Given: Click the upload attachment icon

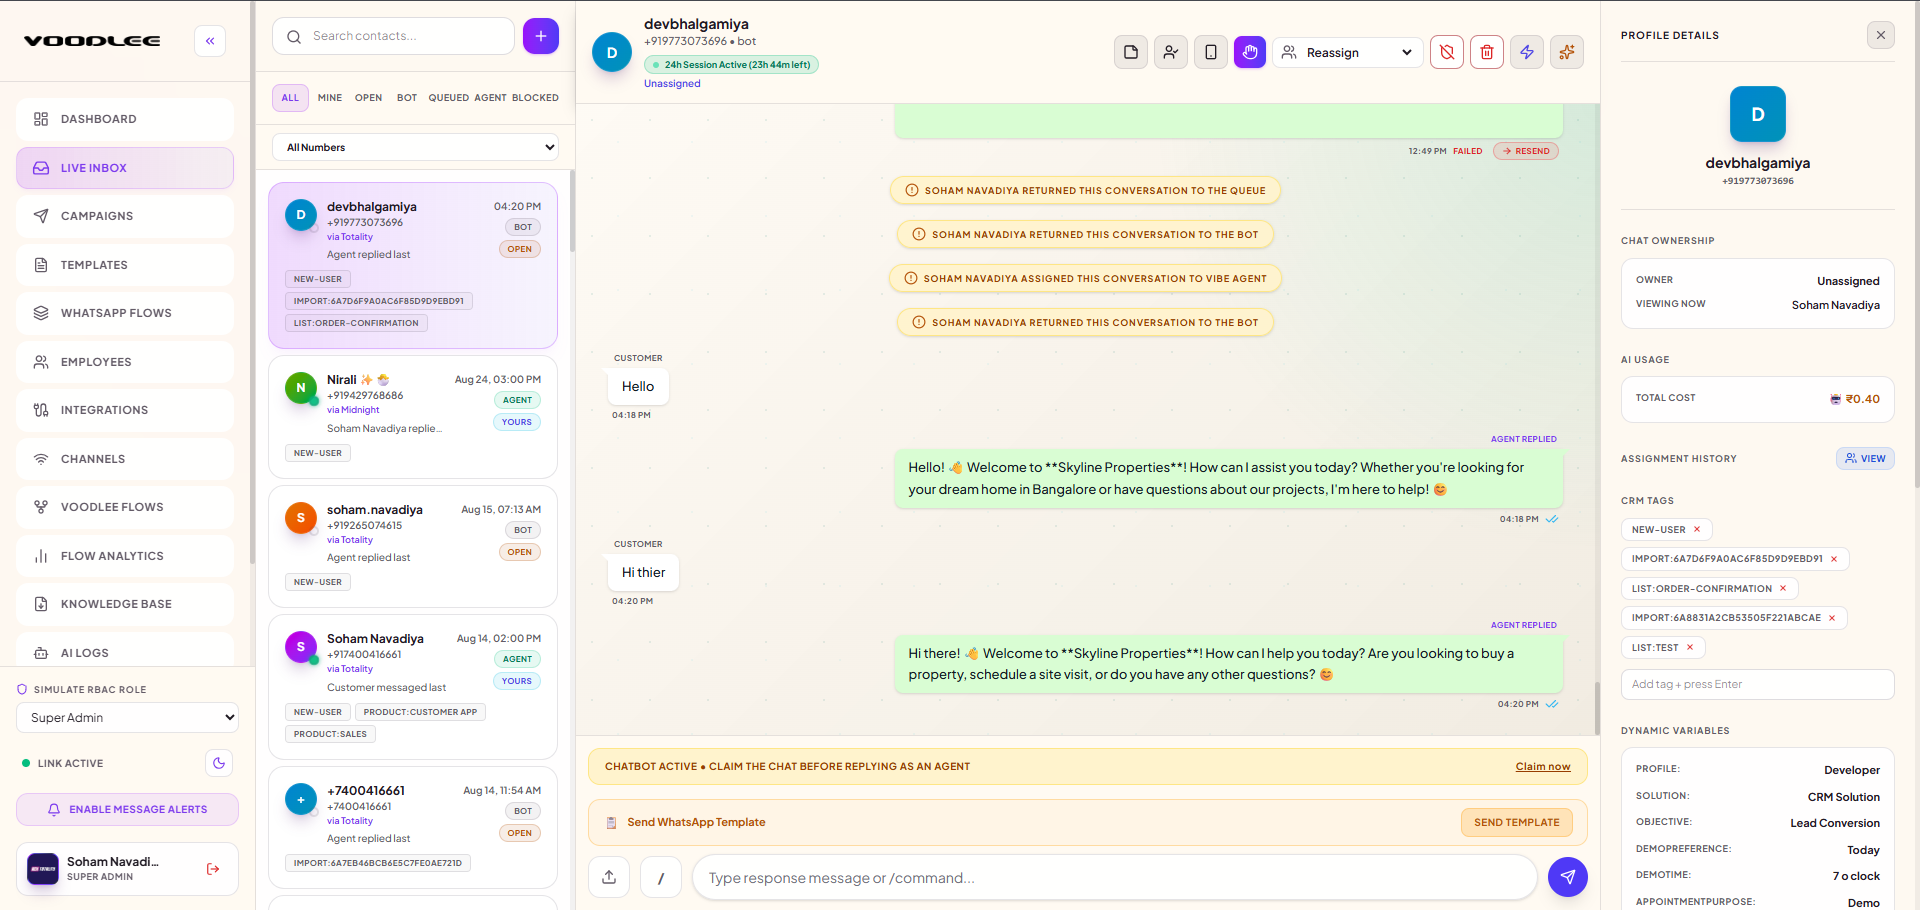Looking at the screenshot, I should (609, 877).
